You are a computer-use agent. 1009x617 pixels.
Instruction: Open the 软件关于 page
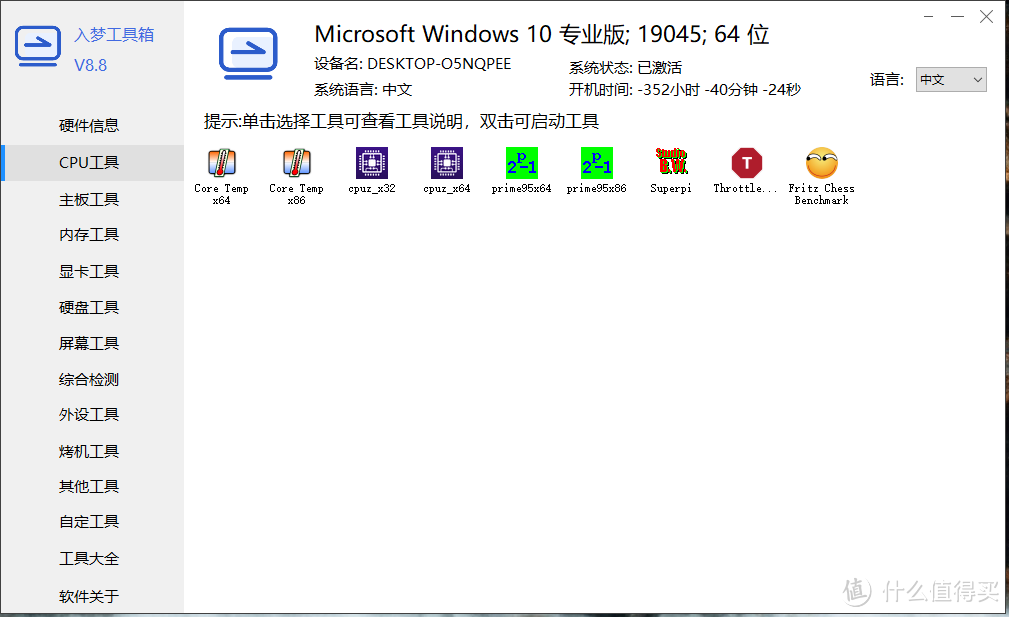89,596
